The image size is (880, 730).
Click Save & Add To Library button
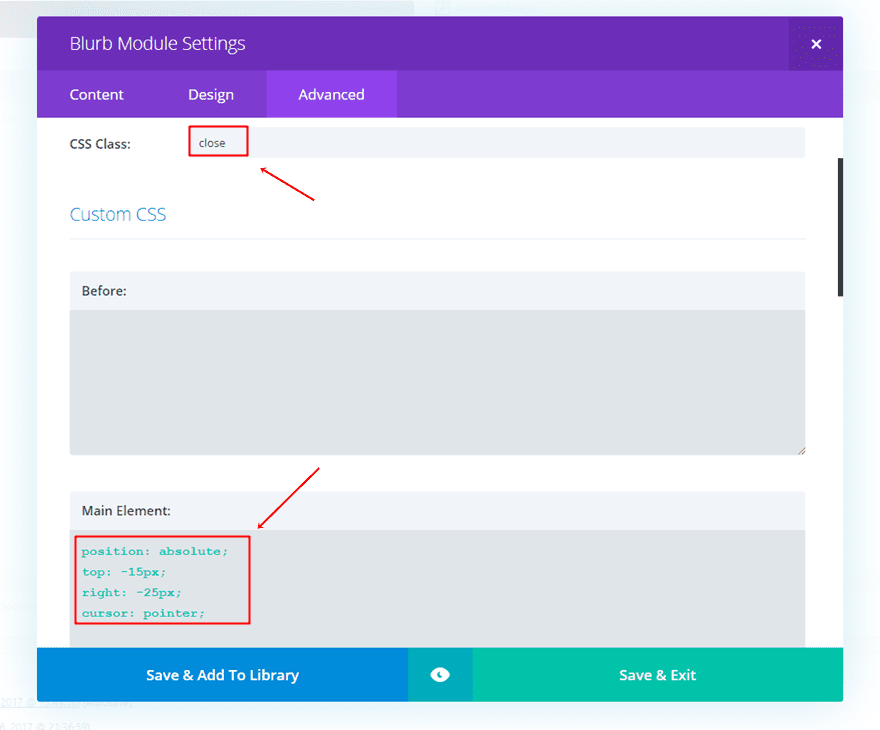[x=222, y=674]
